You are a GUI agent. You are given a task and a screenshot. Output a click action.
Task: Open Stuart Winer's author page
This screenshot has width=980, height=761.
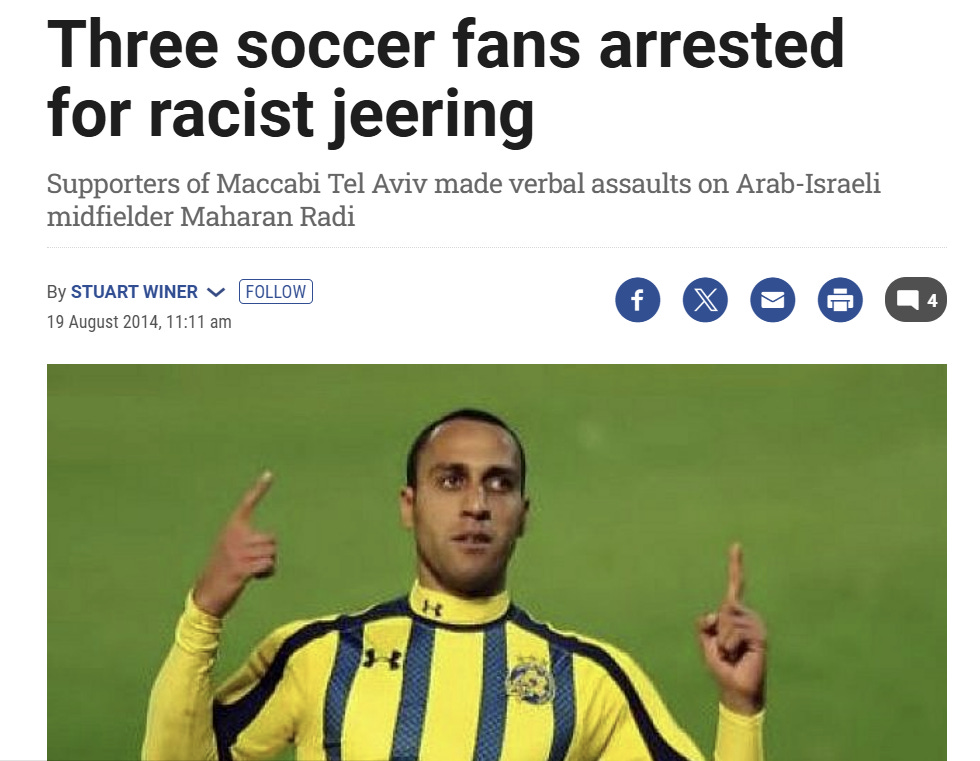click(x=134, y=292)
